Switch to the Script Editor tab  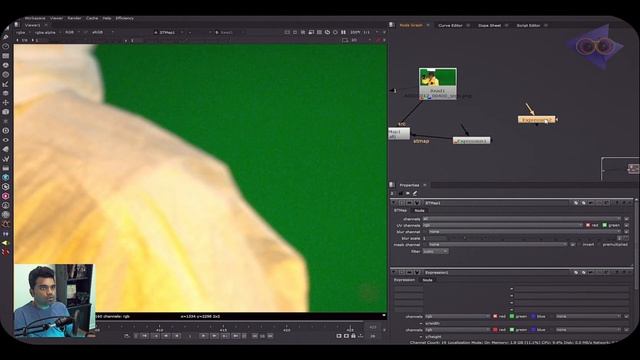pos(528,25)
